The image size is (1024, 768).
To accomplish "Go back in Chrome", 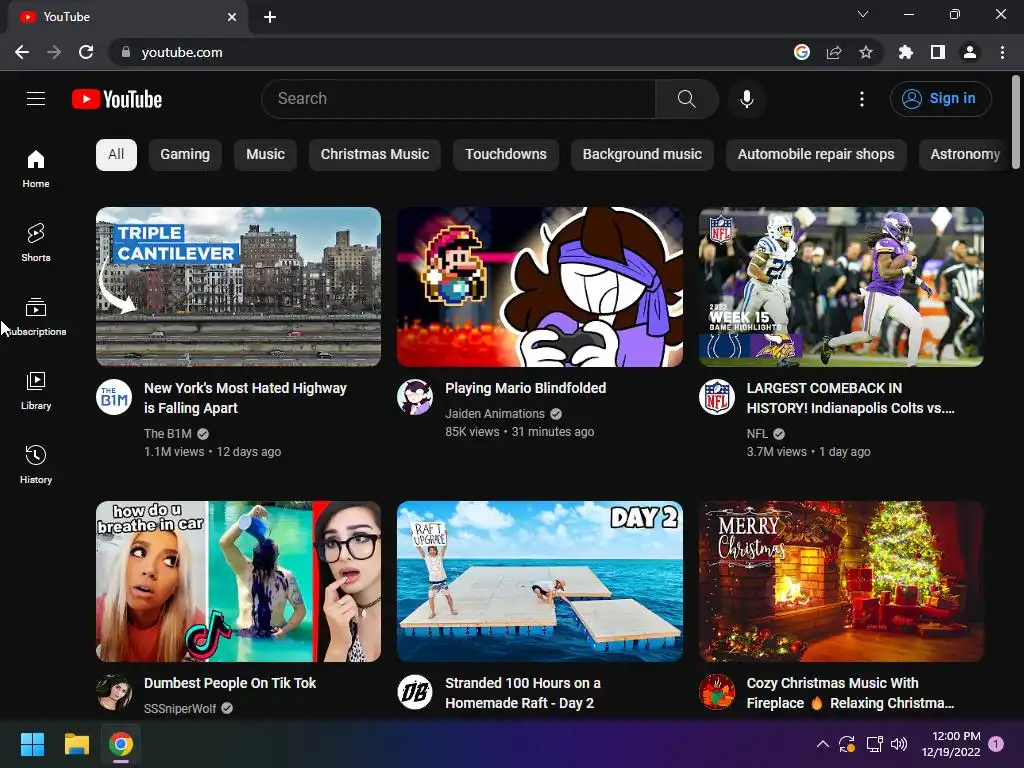I will (22, 52).
